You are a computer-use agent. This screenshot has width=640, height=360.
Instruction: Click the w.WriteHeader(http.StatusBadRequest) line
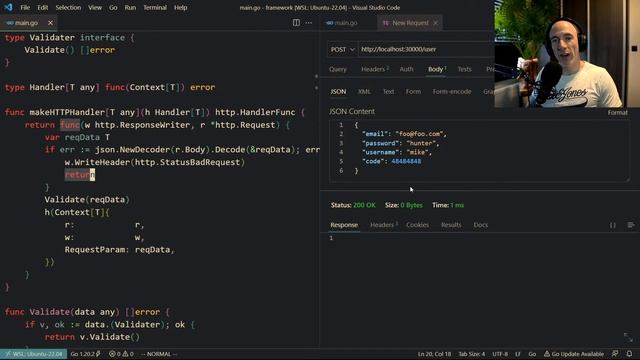[x=155, y=162]
